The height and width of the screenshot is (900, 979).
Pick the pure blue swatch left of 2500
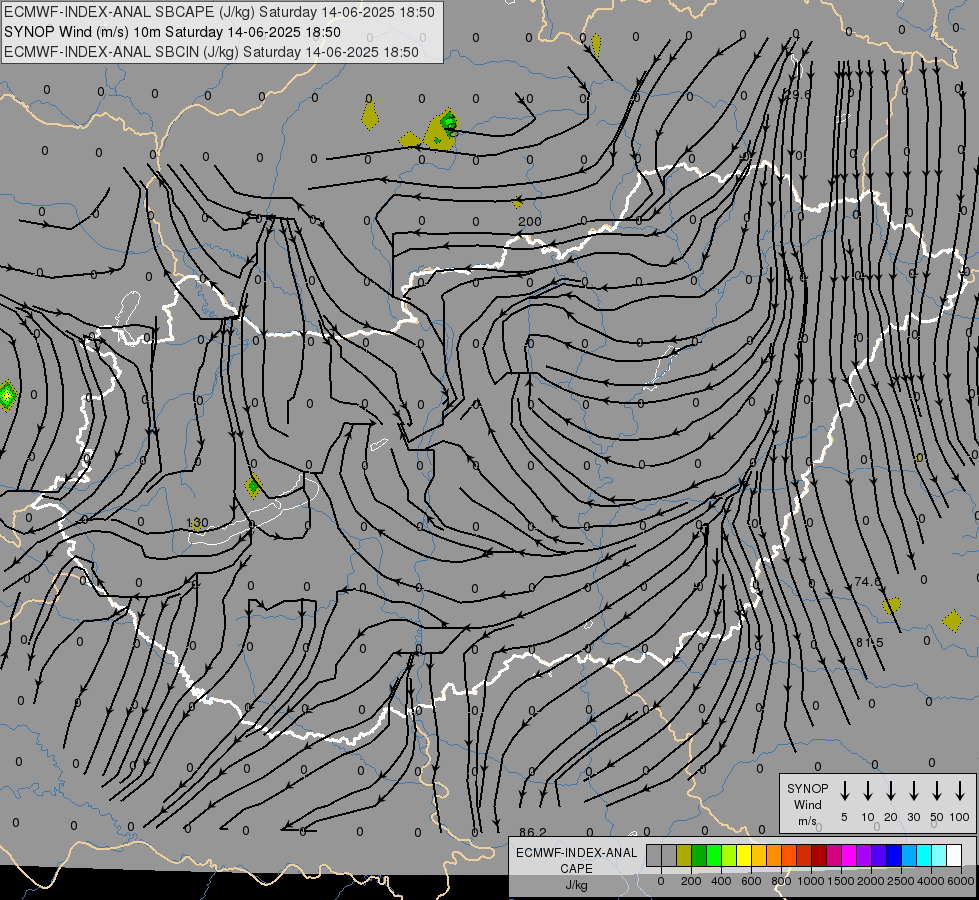[894, 855]
